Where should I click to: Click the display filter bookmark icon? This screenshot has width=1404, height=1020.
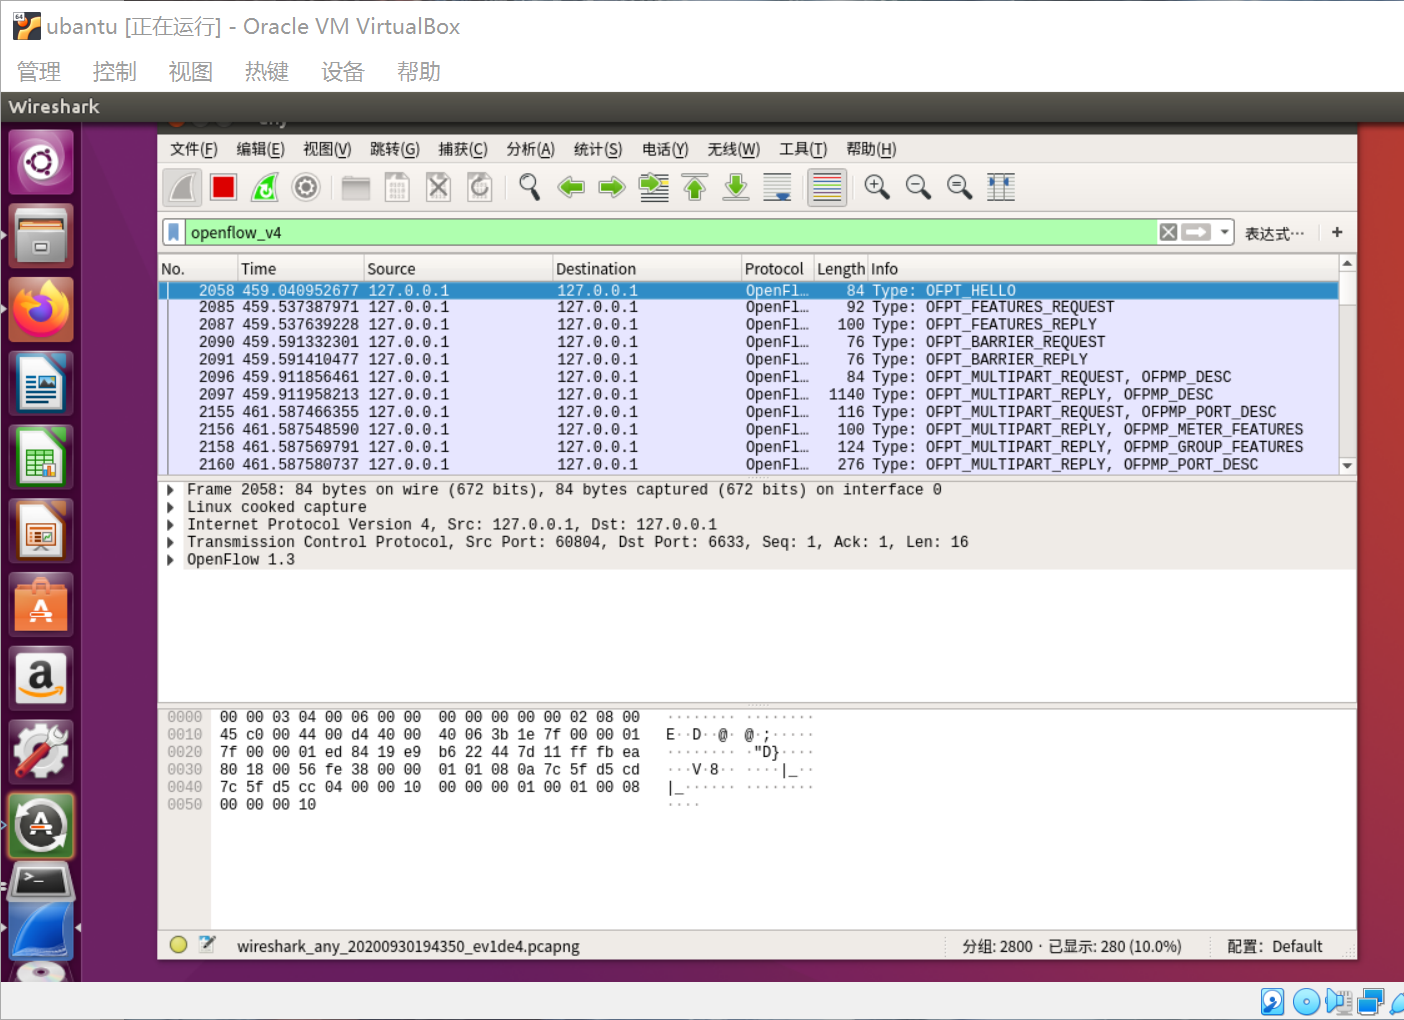(x=174, y=232)
